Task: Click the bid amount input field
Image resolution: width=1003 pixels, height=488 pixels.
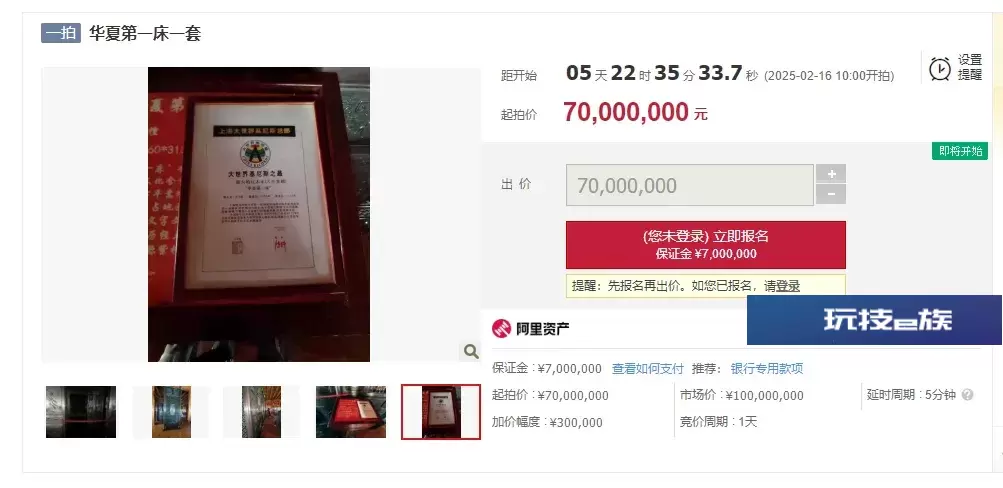Action: [x=690, y=185]
